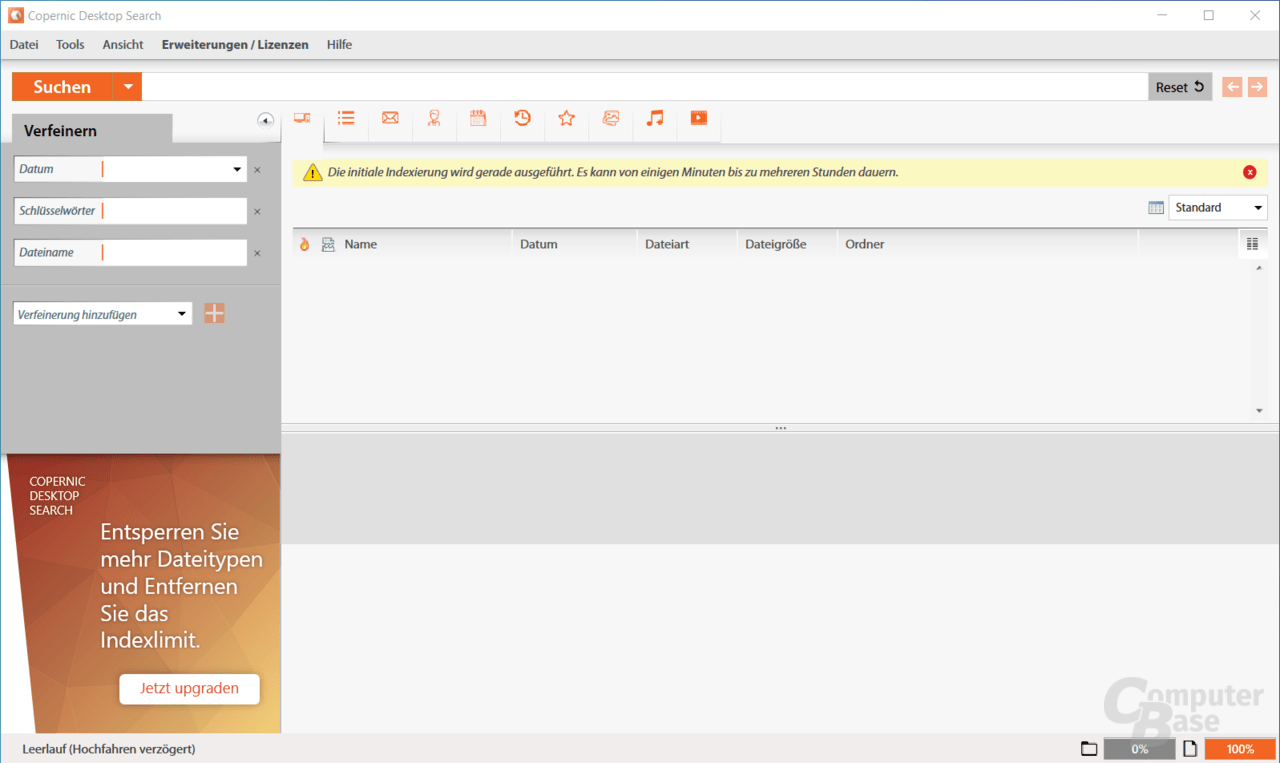Open the Erweiterungen / Lizenzen menu
The image size is (1280, 763).
pyautogui.click(x=235, y=45)
